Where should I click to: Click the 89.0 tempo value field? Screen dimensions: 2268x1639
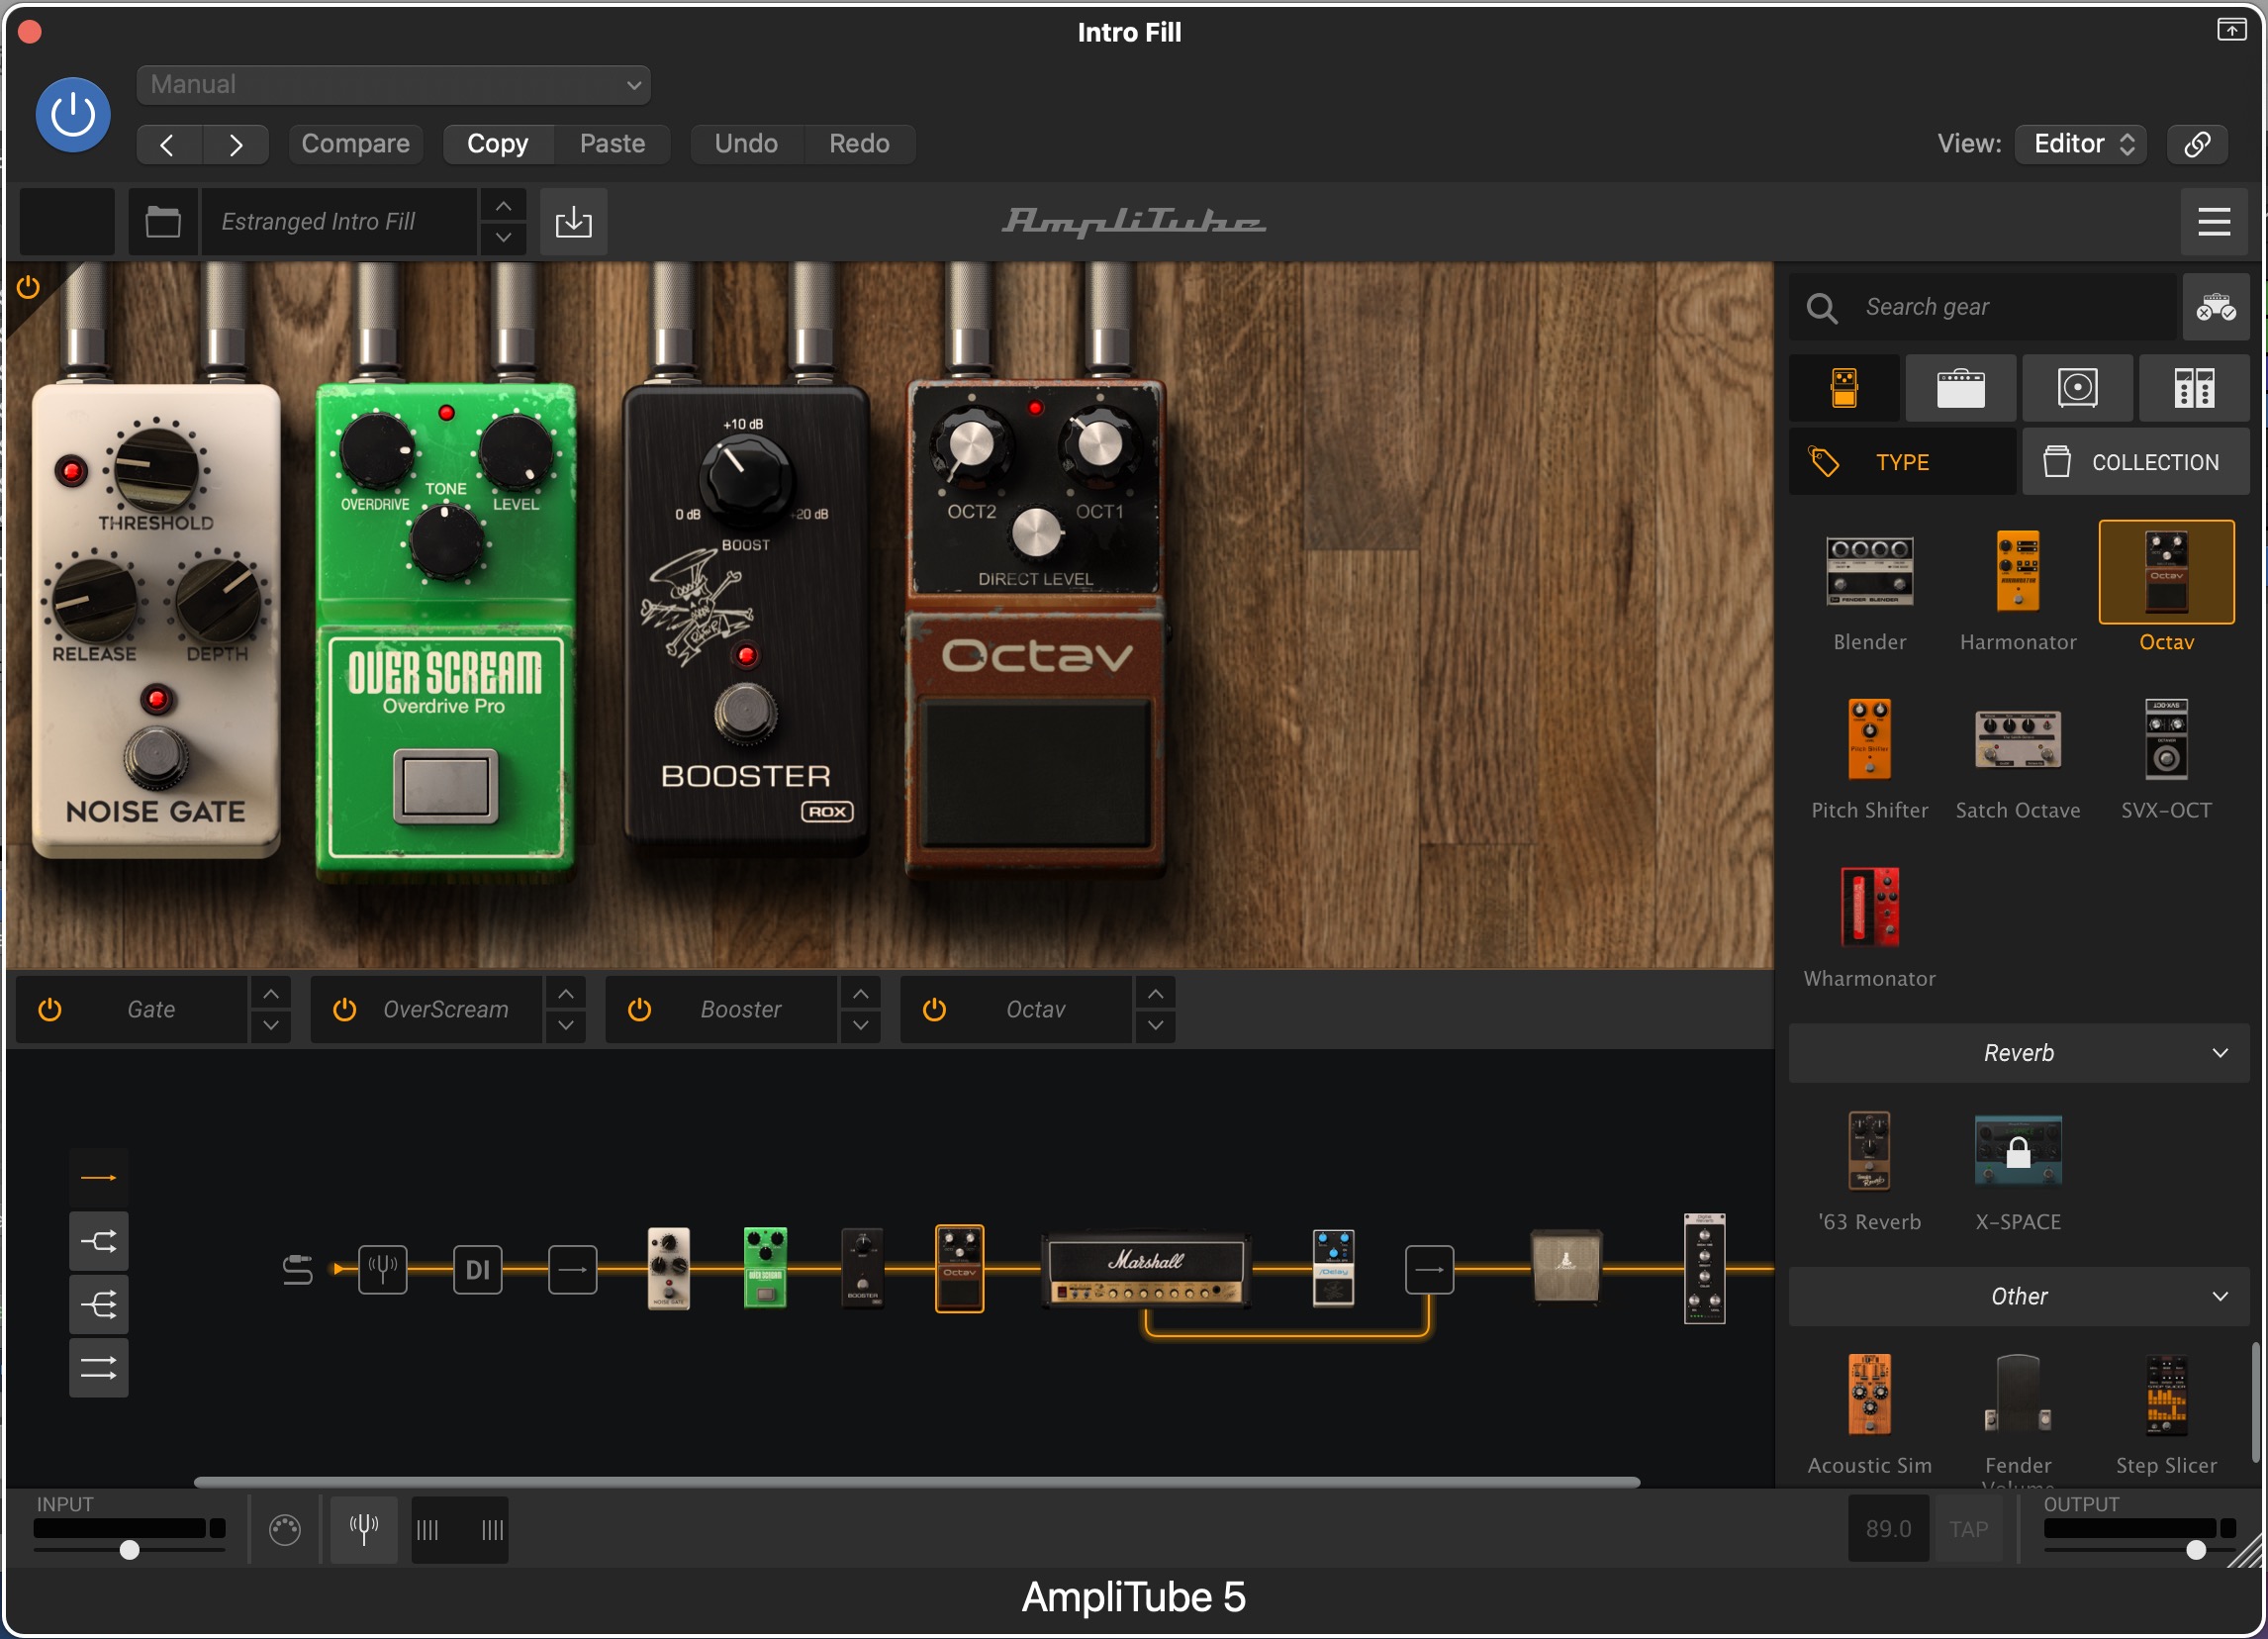[1887, 1530]
